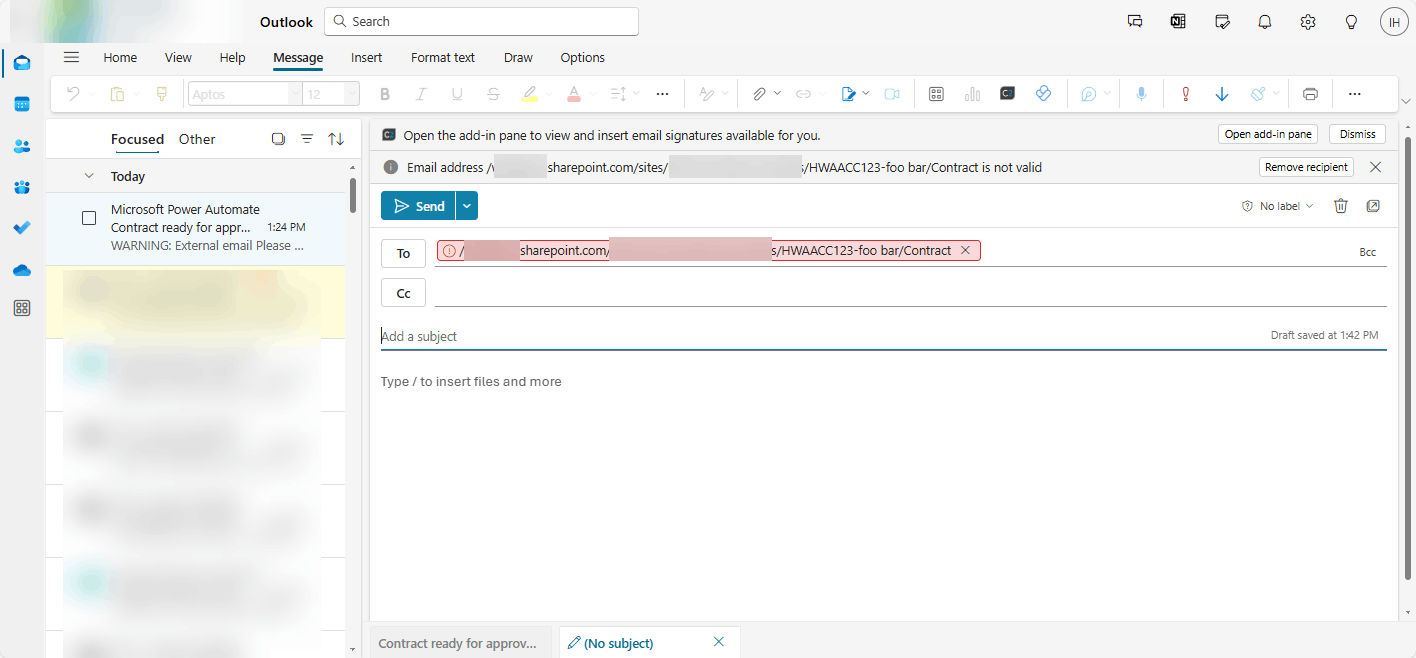
Task: Open More apps grid in left rail
Action: [x=21, y=308]
